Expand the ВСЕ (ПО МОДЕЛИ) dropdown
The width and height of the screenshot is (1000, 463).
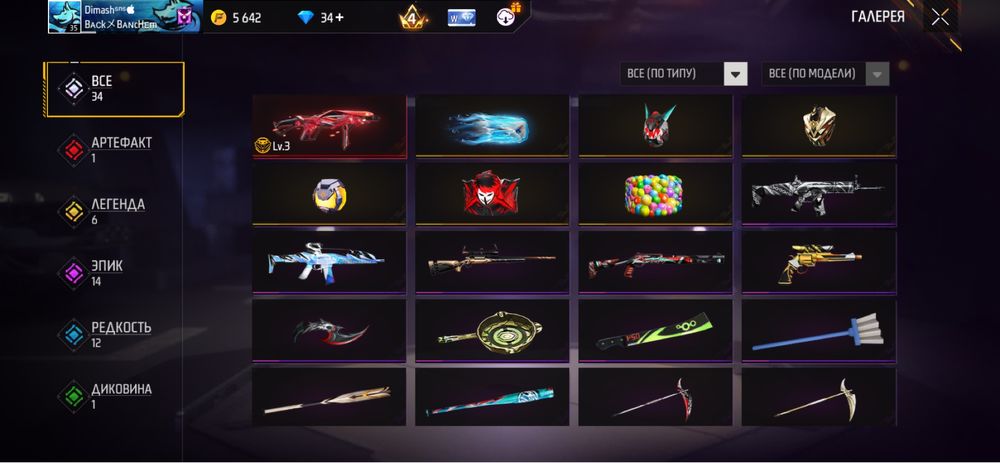[x=825, y=74]
